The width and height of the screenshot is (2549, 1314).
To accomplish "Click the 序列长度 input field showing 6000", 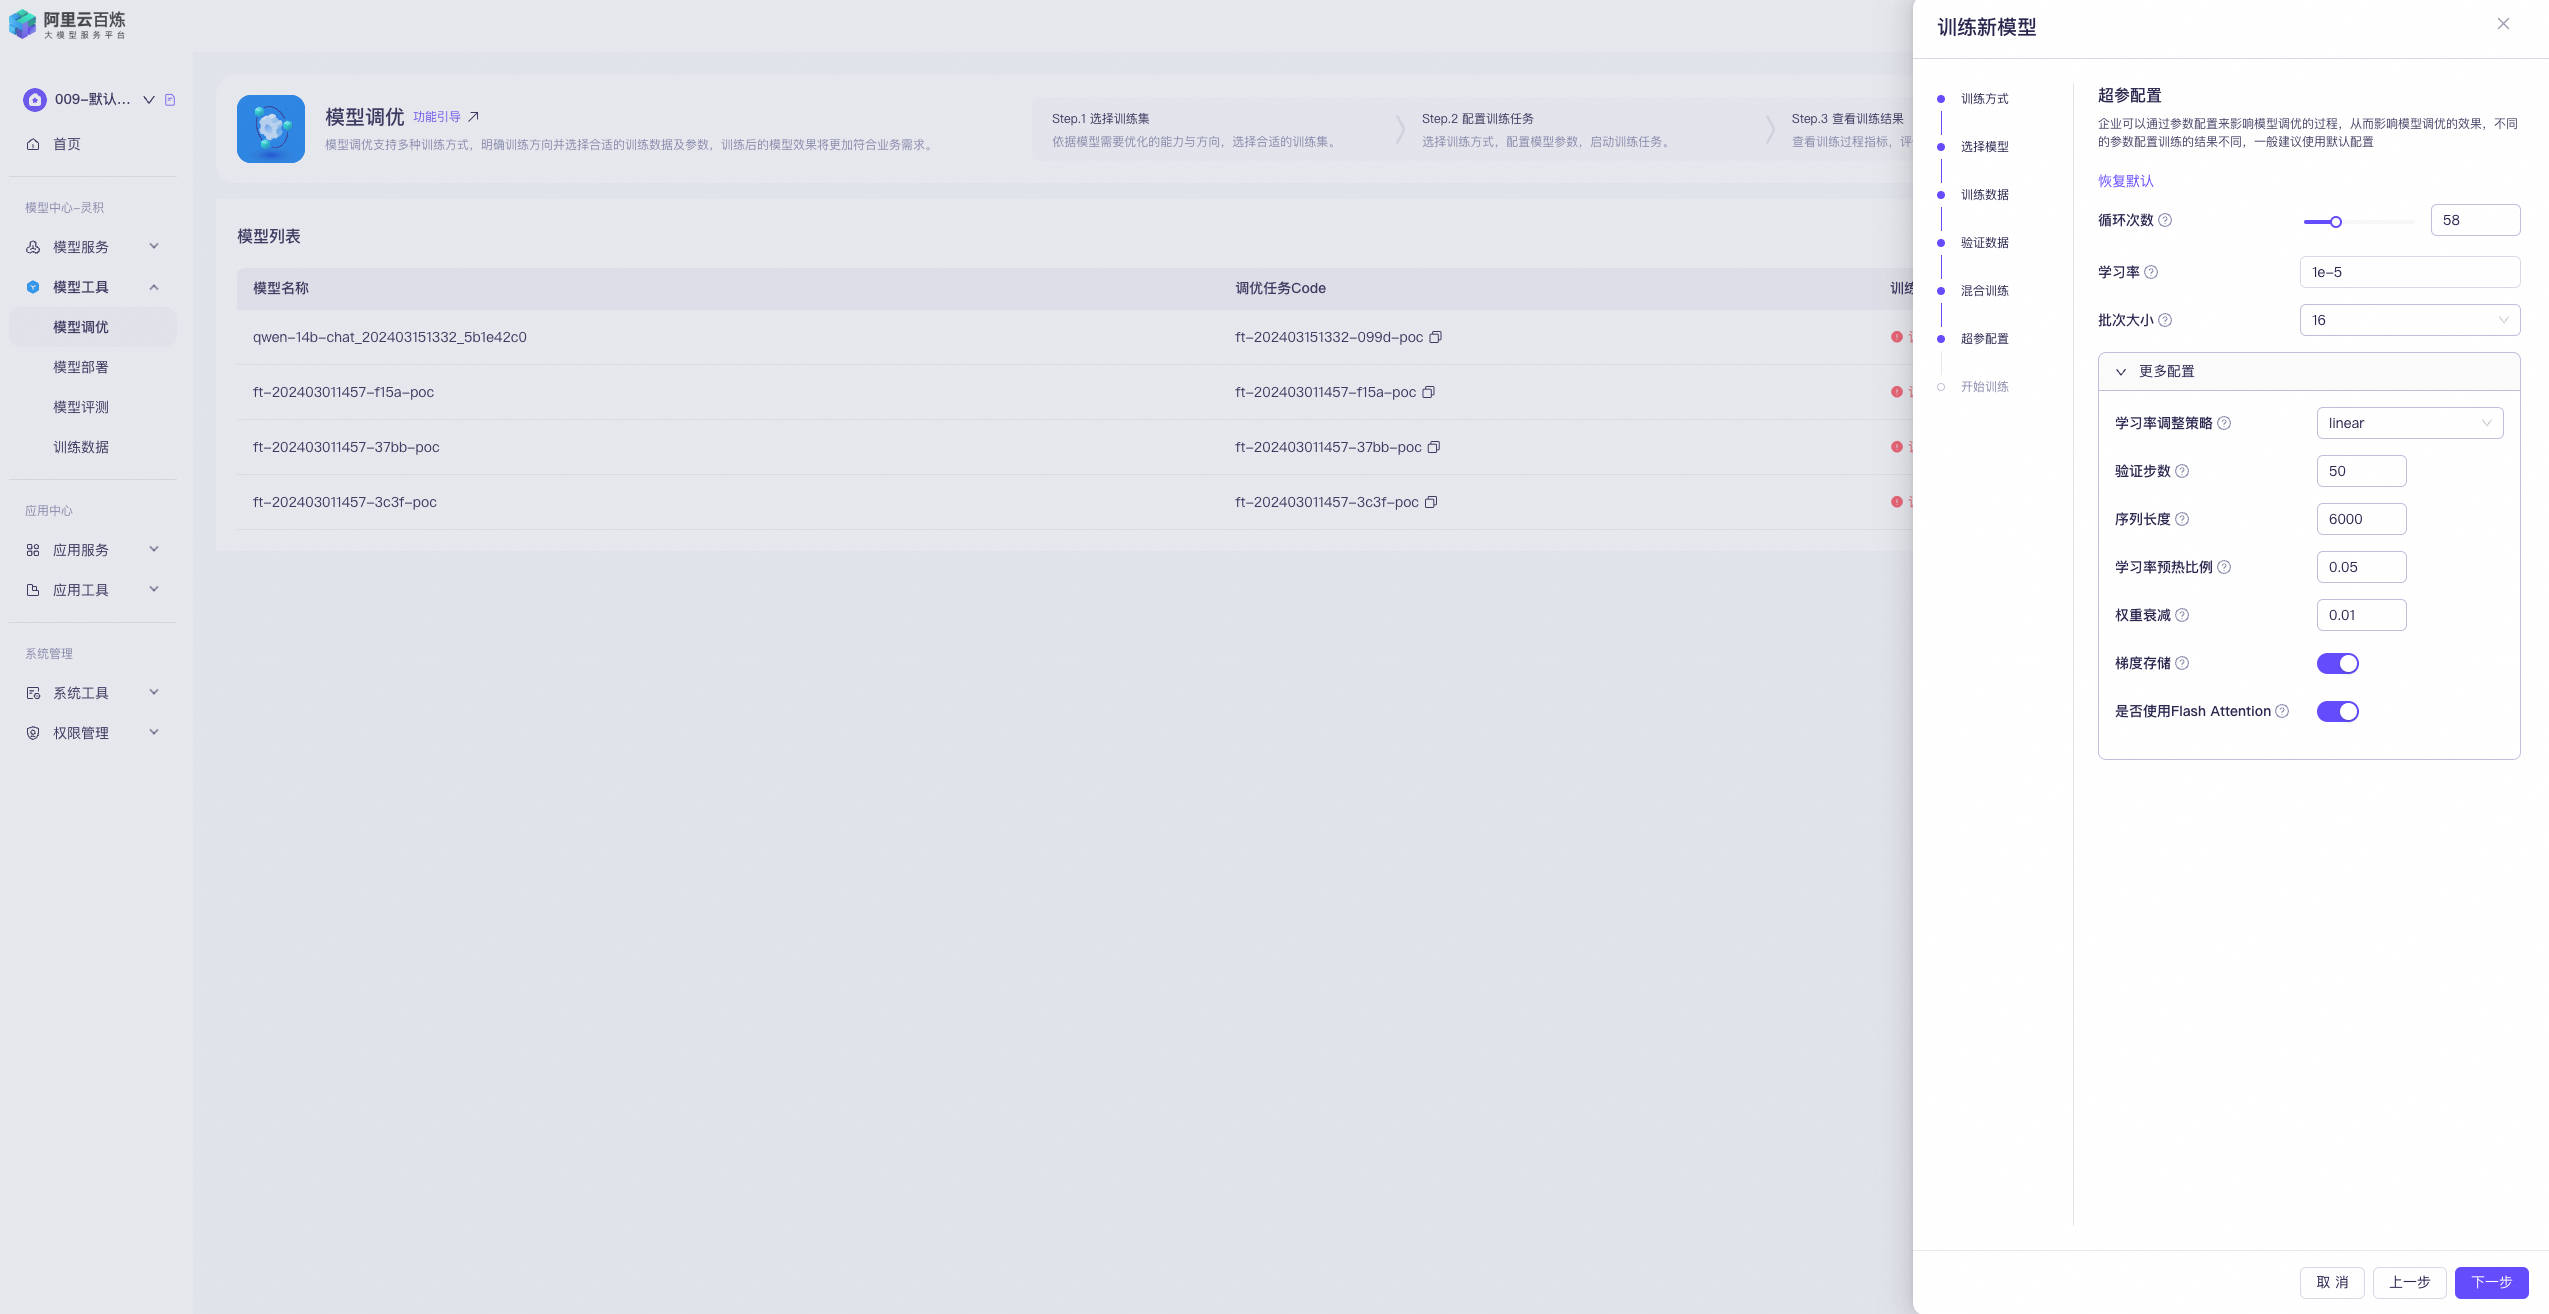I will coord(2361,519).
